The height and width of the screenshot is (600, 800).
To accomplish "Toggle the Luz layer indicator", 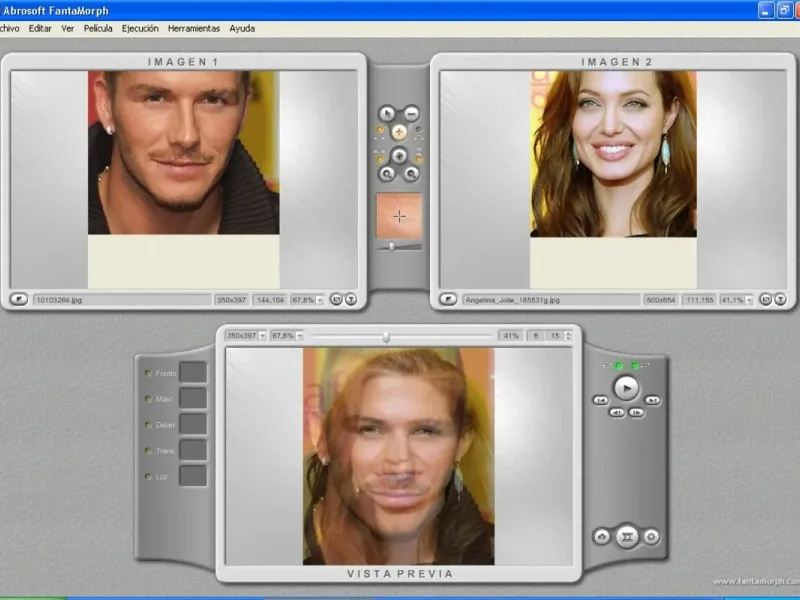I will (148, 477).
